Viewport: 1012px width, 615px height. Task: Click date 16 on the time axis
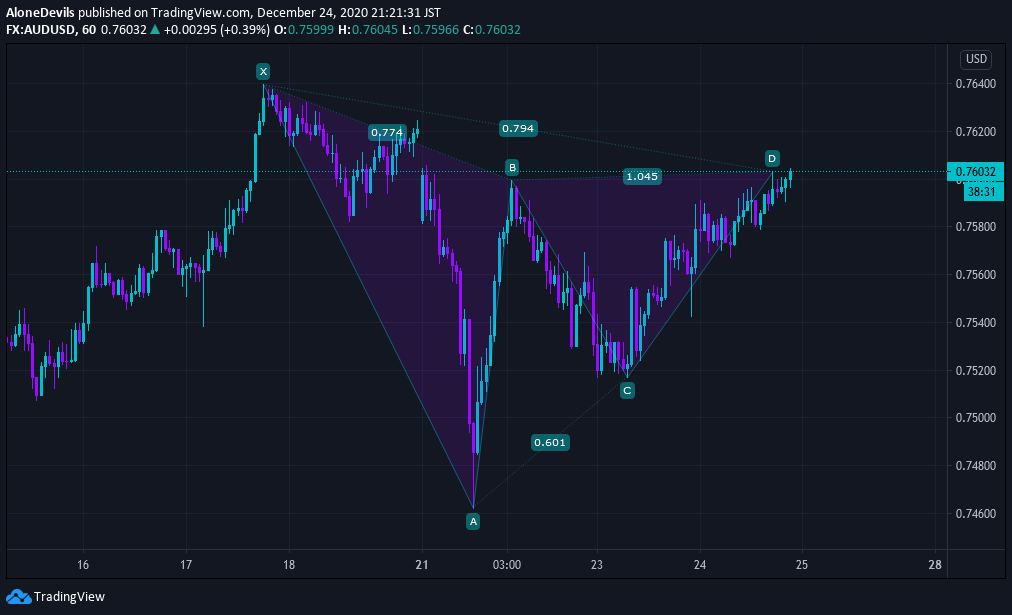tap(83, 565)
